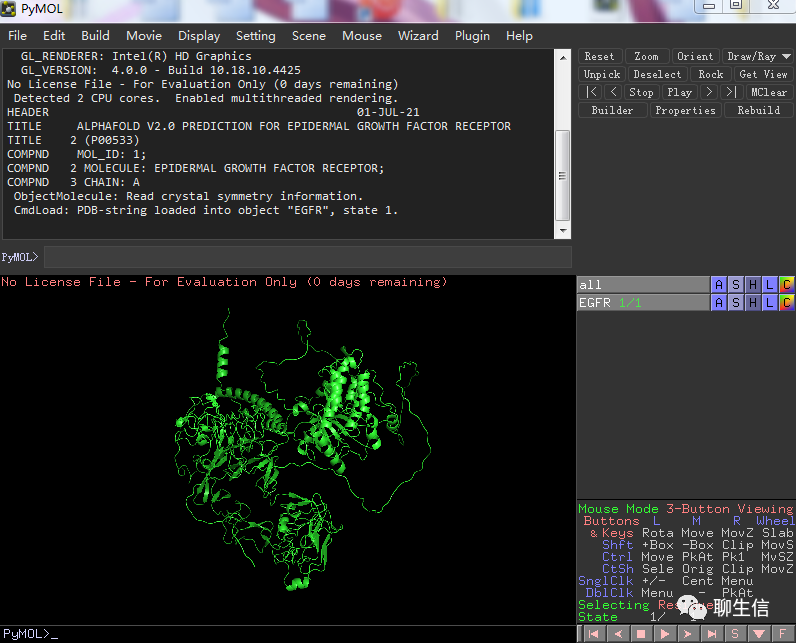Screen dimensions: 796x643
Task: Click the play triangle in bottom playback bar
Action: coord(665,633)
